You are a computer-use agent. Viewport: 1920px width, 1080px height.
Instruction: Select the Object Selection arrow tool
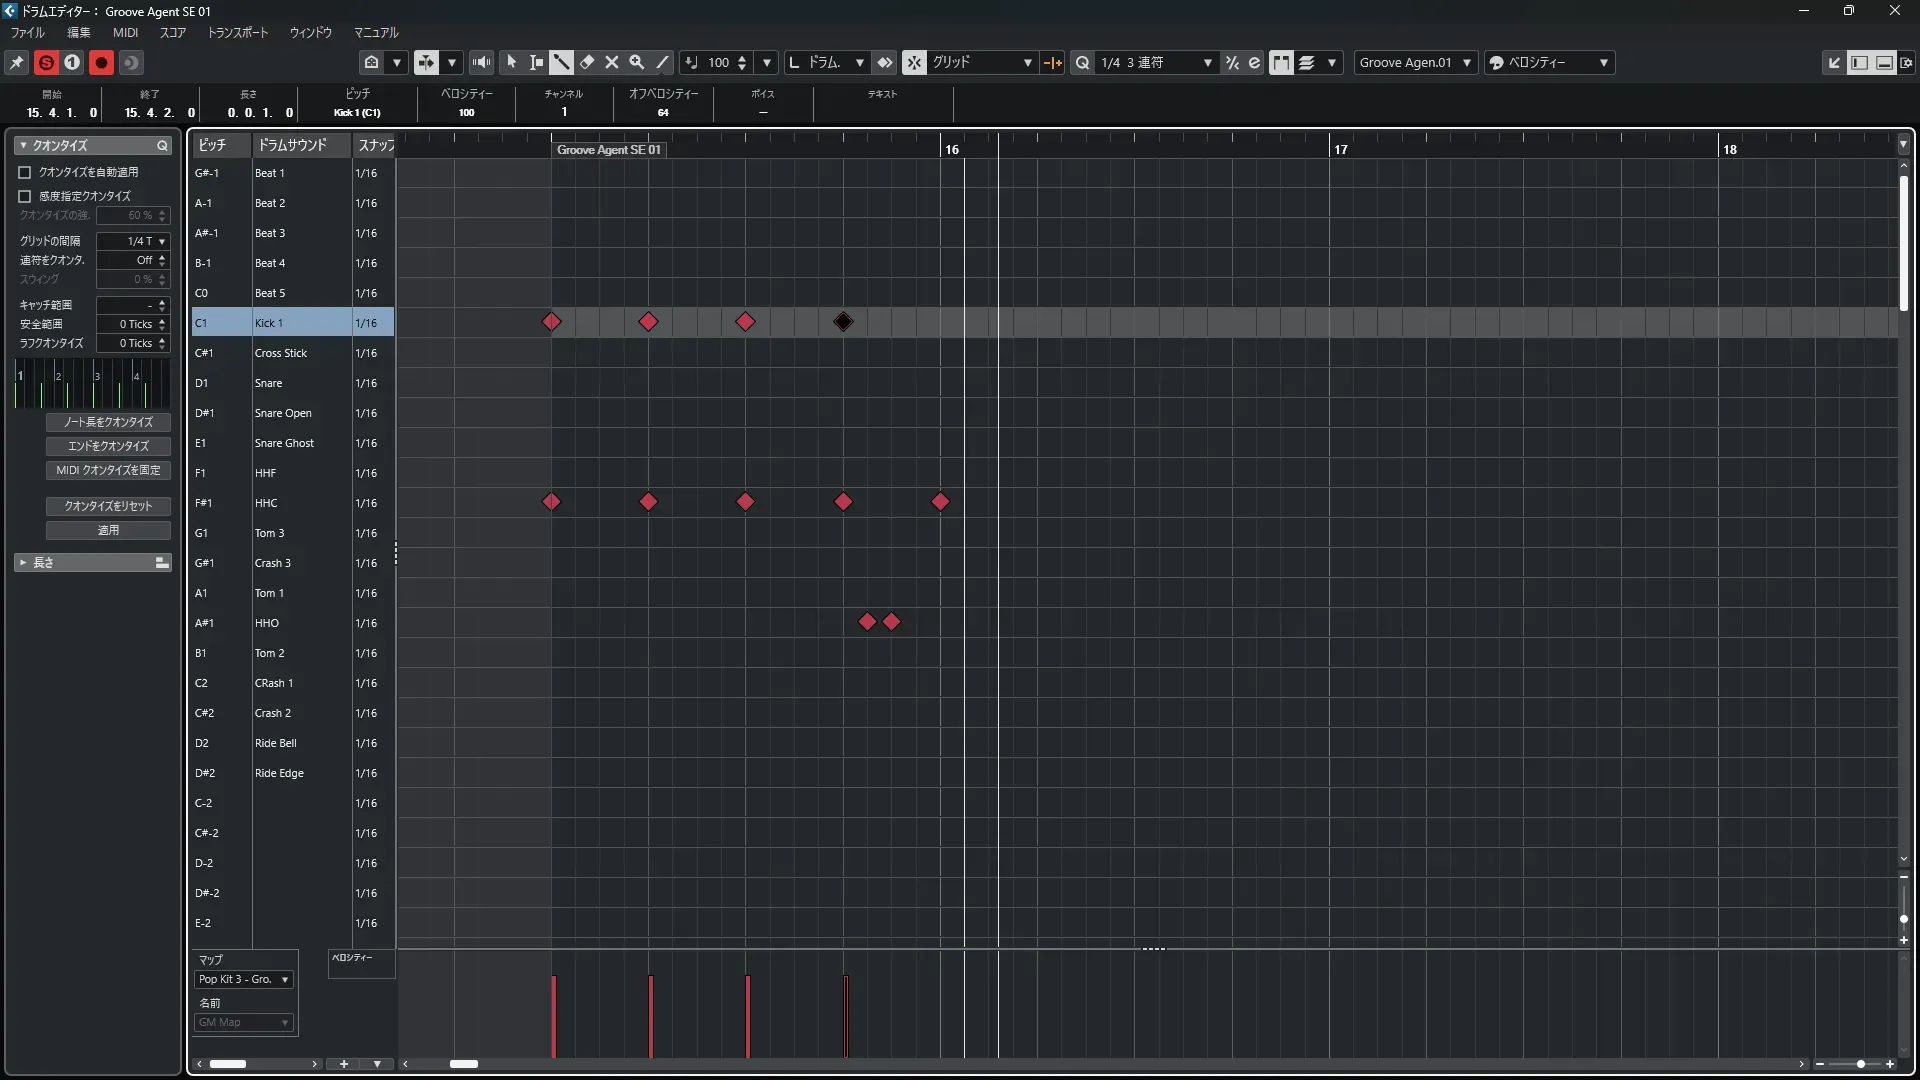point(511,62)
